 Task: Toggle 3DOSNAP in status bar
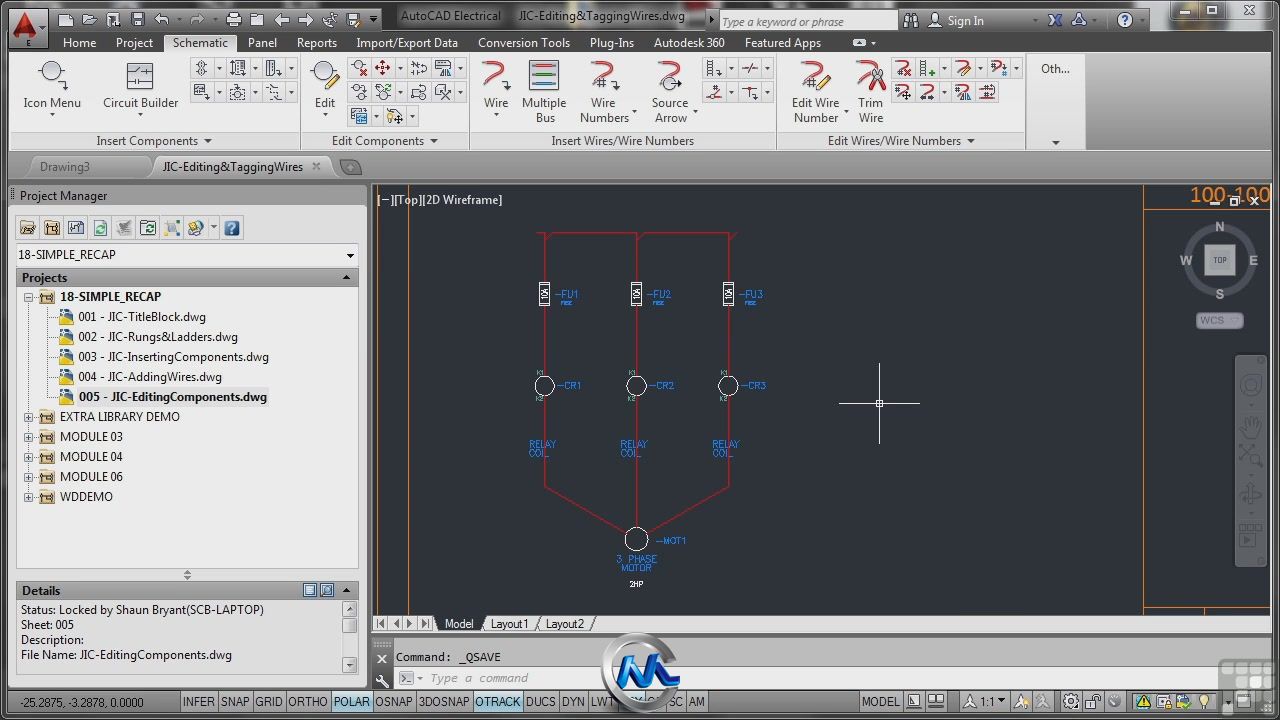[444, 702]
